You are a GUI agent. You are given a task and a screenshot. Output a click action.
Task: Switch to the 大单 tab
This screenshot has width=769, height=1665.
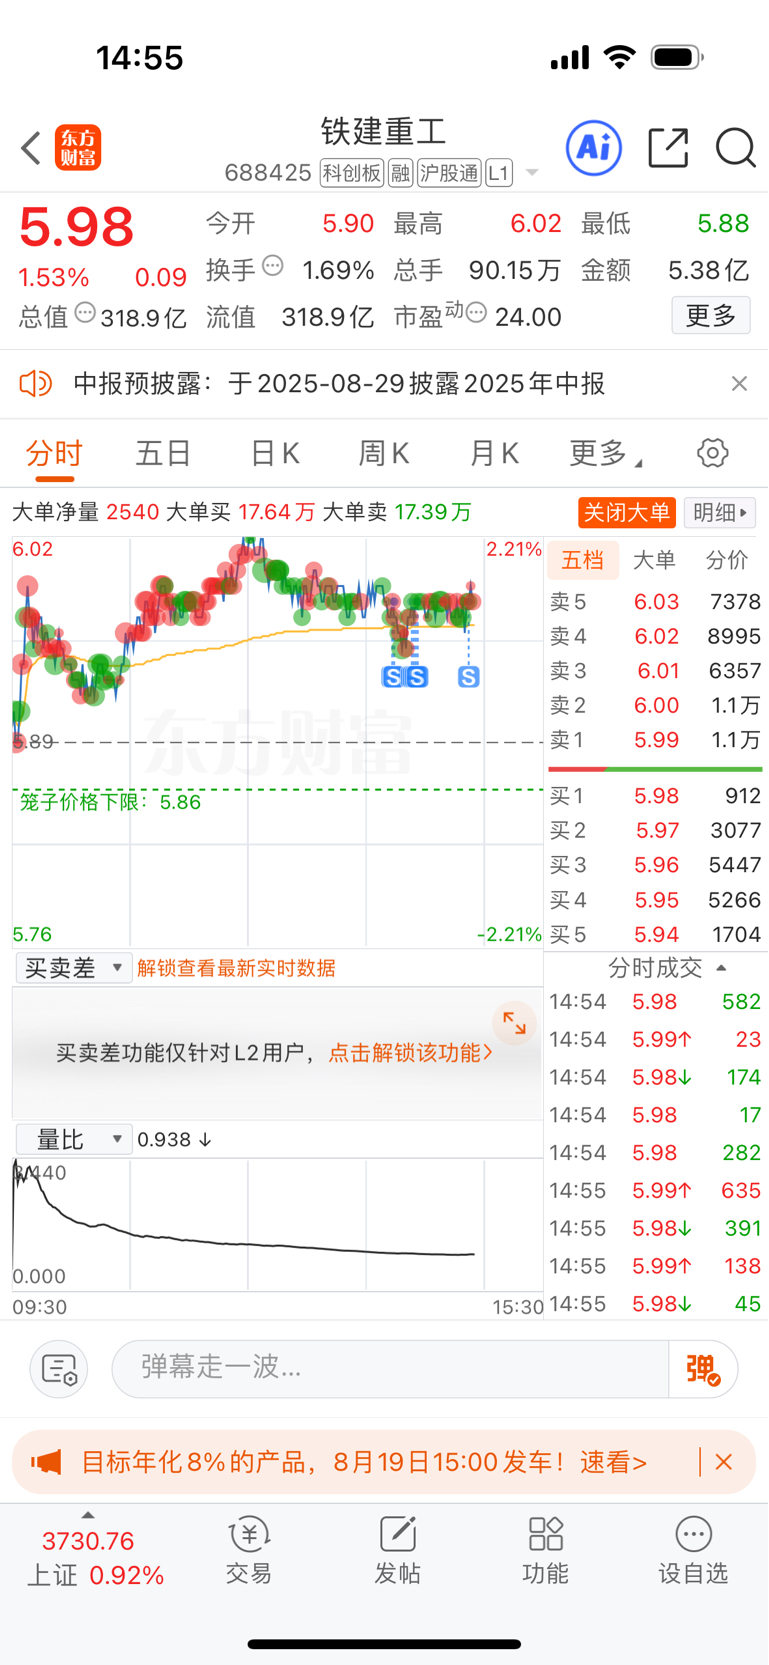click(655, 560)
